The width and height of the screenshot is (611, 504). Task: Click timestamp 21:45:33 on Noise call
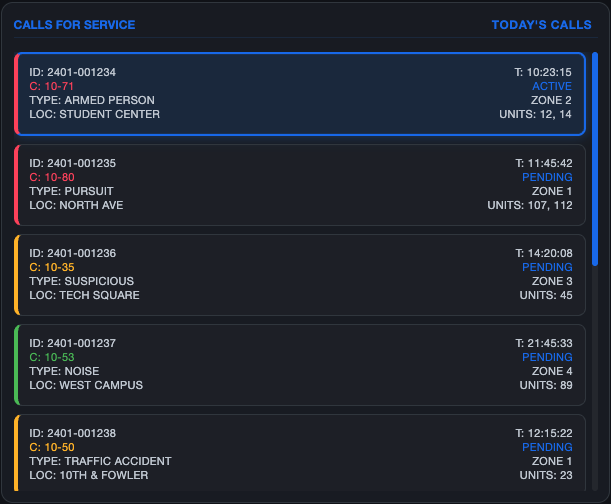pyautogui.click(x=543, y=343)
